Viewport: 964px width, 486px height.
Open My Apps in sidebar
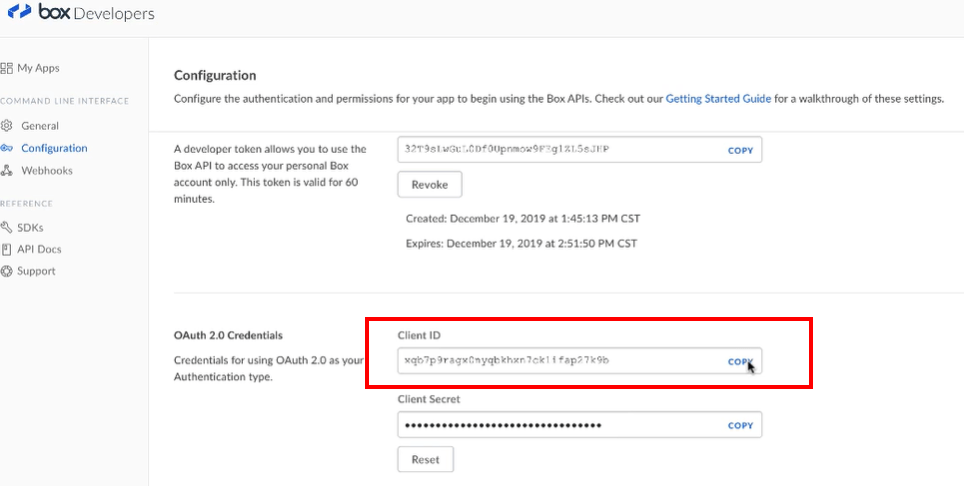pos(38,68)
